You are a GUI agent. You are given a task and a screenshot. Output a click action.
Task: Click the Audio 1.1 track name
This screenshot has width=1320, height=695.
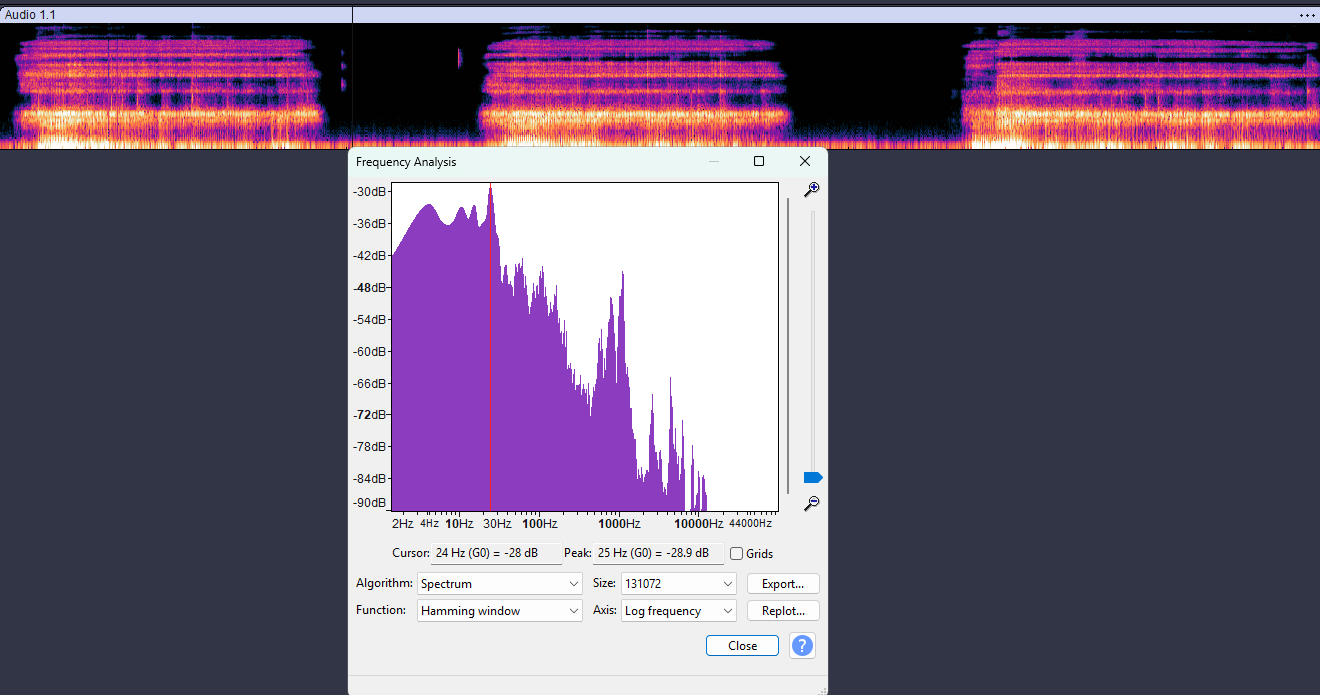point(30,15)
